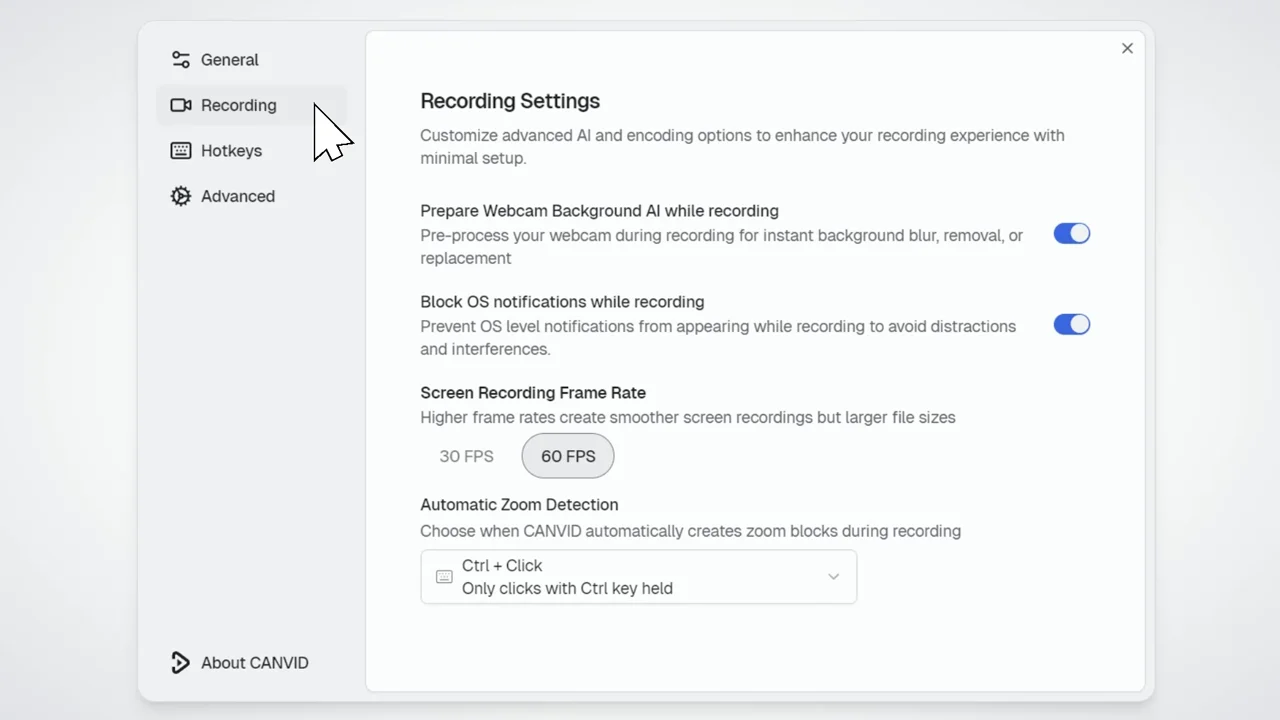1280x720 pixels.
Task: Click the CANVID logo beside About CANVID
Action: (x=180, y=662)
